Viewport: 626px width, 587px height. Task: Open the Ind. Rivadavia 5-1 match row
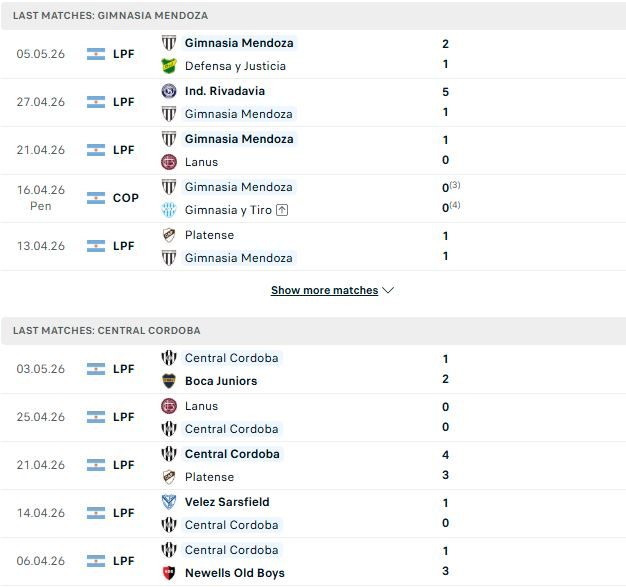click(x=313, y=102)
